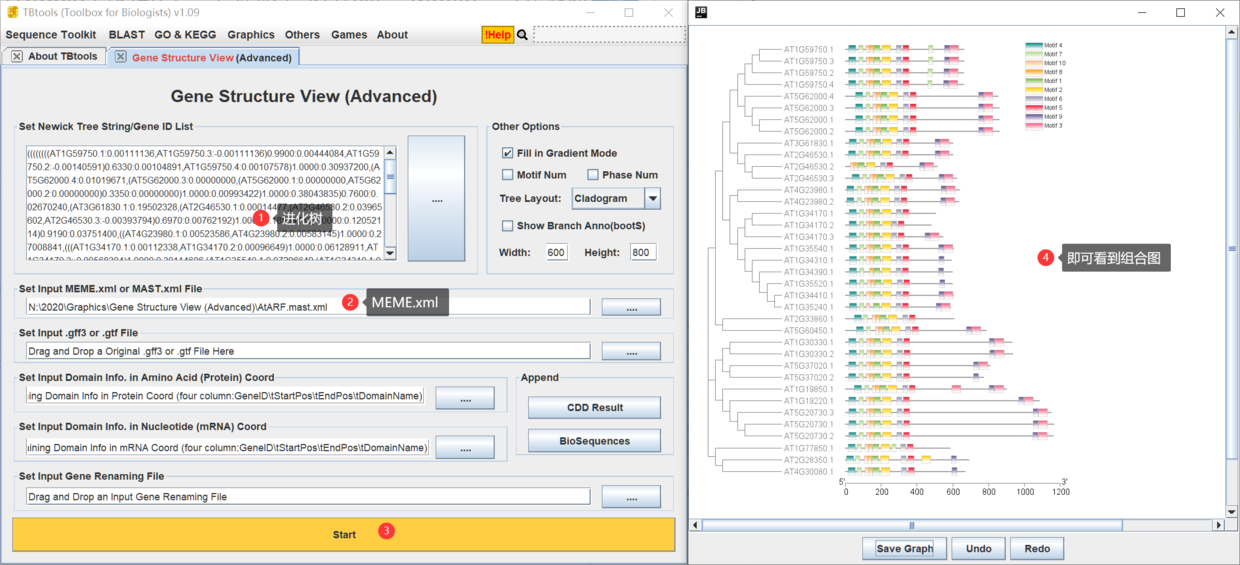Close the About TBtools tab via its X icon
1240x565 pixels.
[17, 57]
